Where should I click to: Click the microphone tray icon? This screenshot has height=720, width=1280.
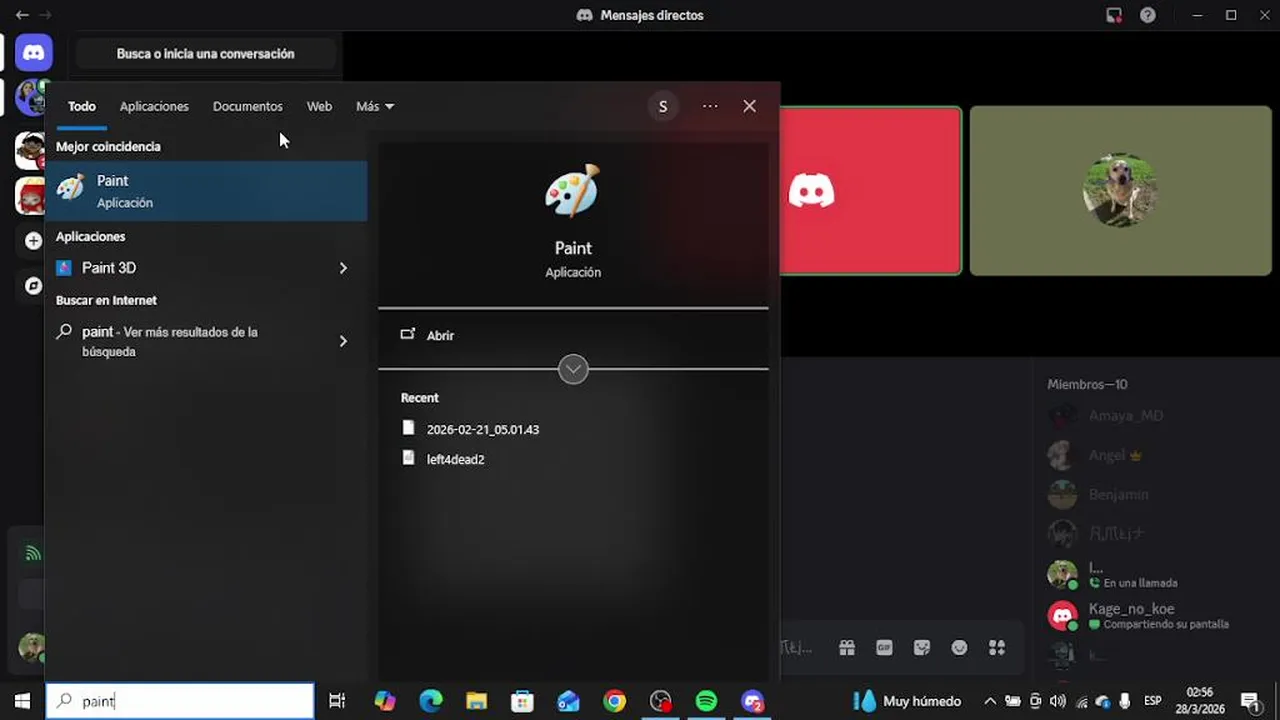(x=1125, y=701)
